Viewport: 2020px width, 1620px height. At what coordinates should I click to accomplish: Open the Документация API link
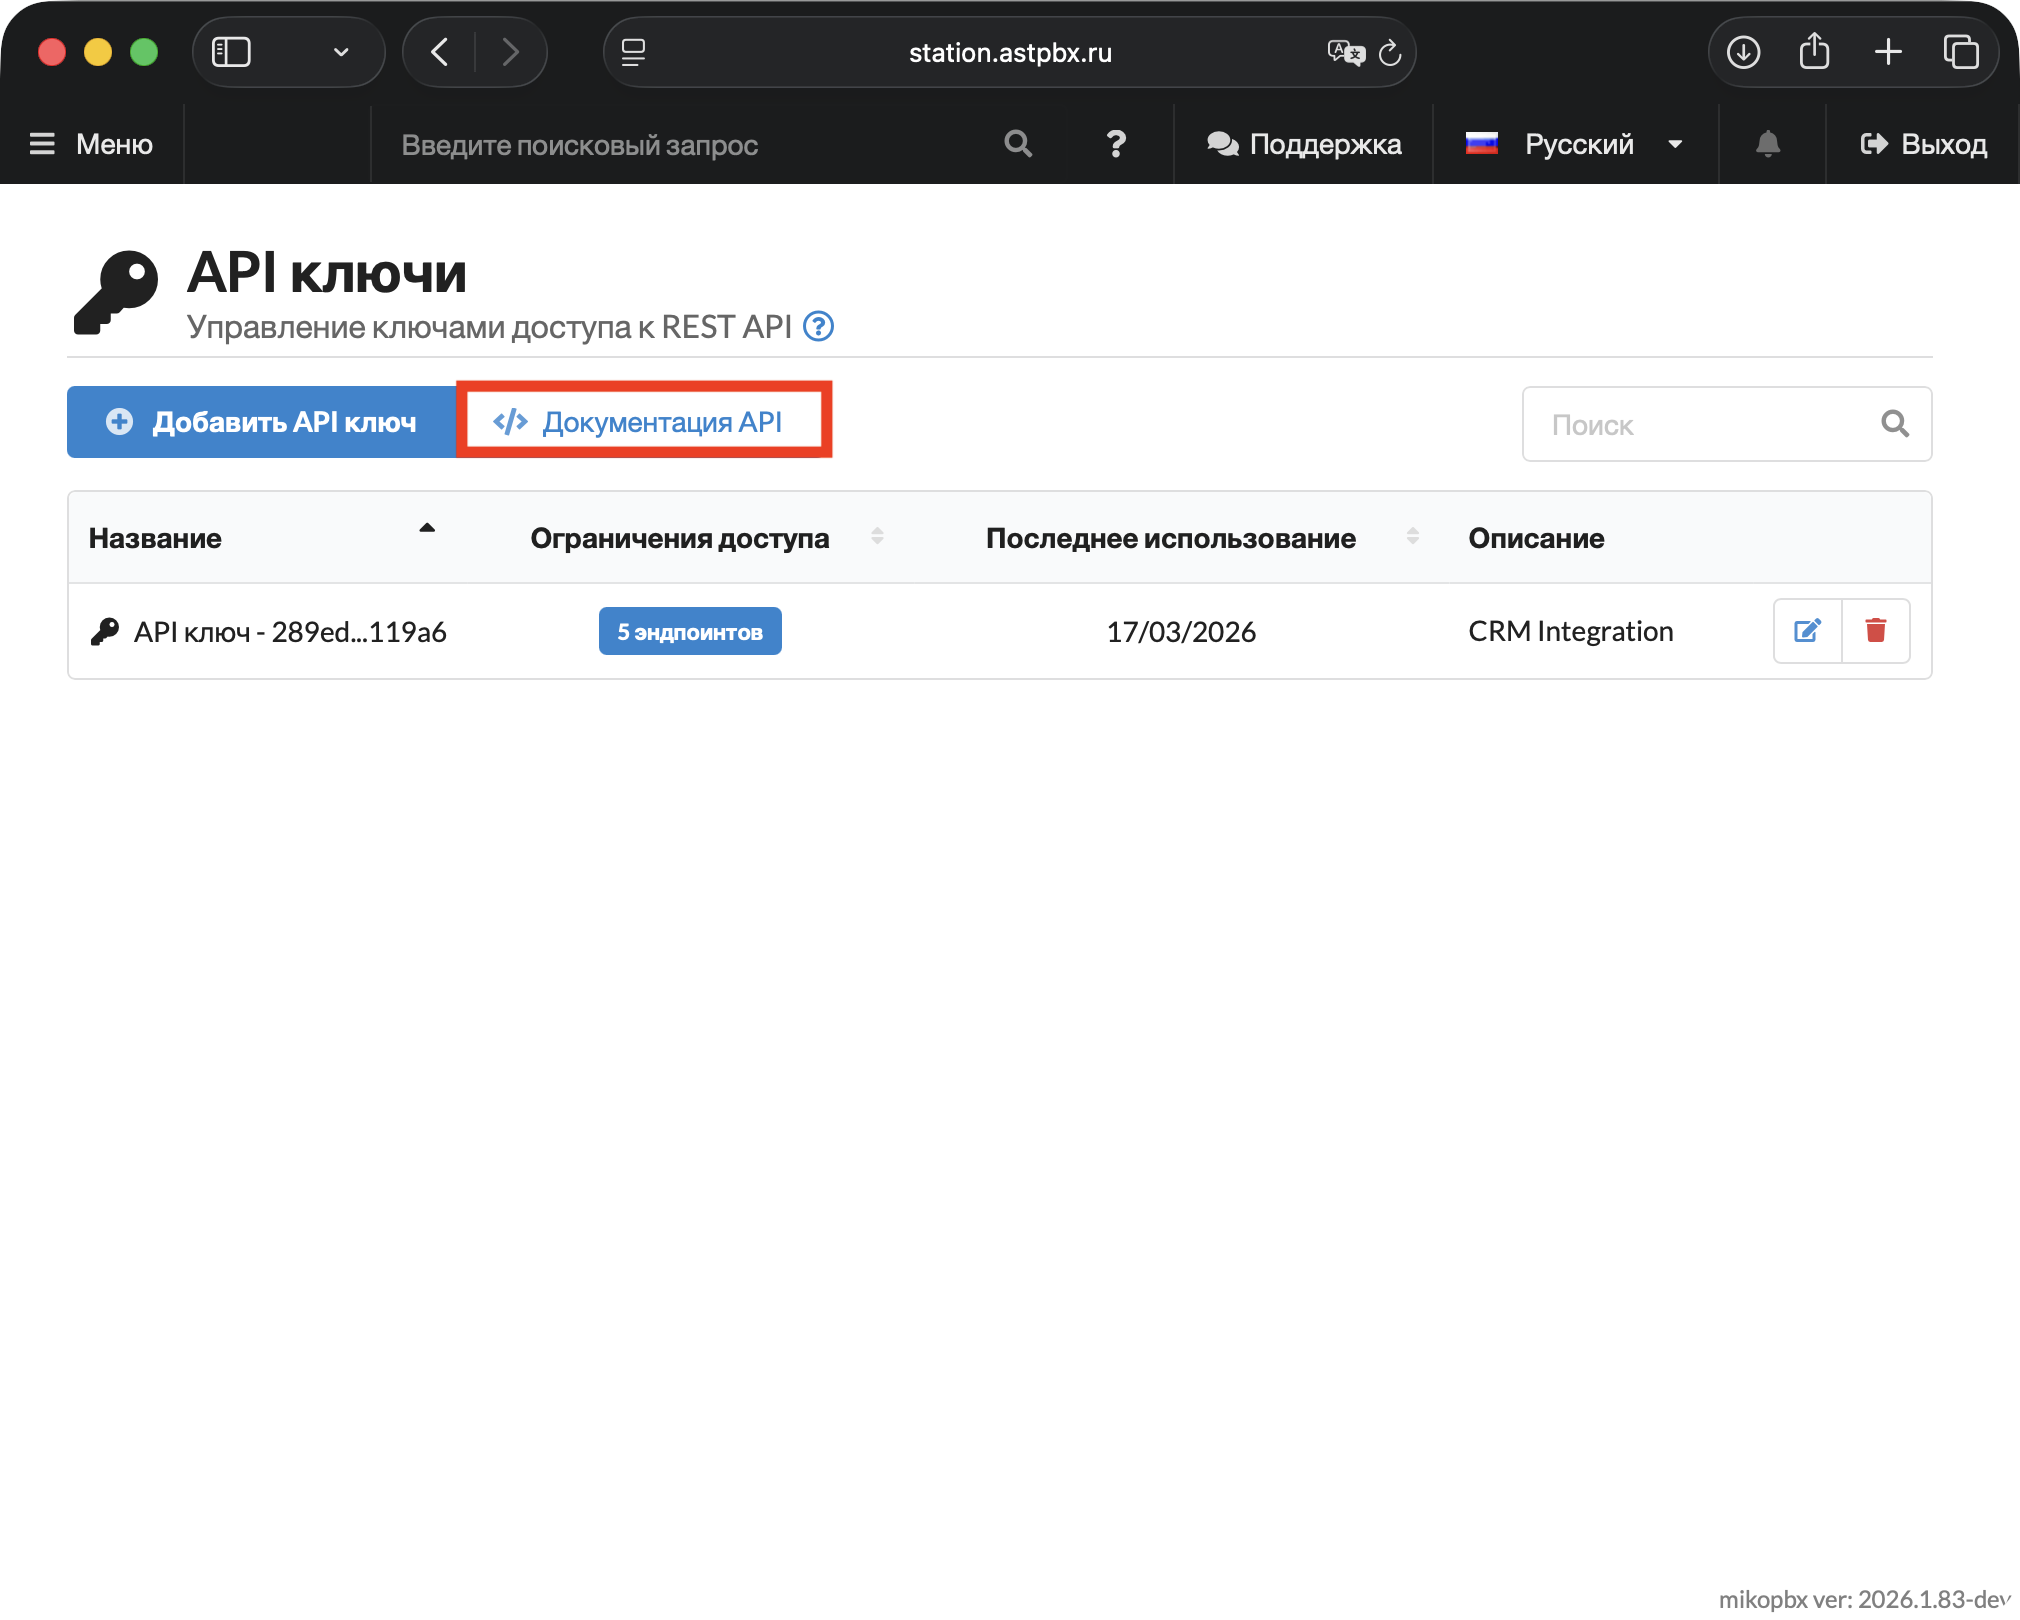[x=640, y=422]
